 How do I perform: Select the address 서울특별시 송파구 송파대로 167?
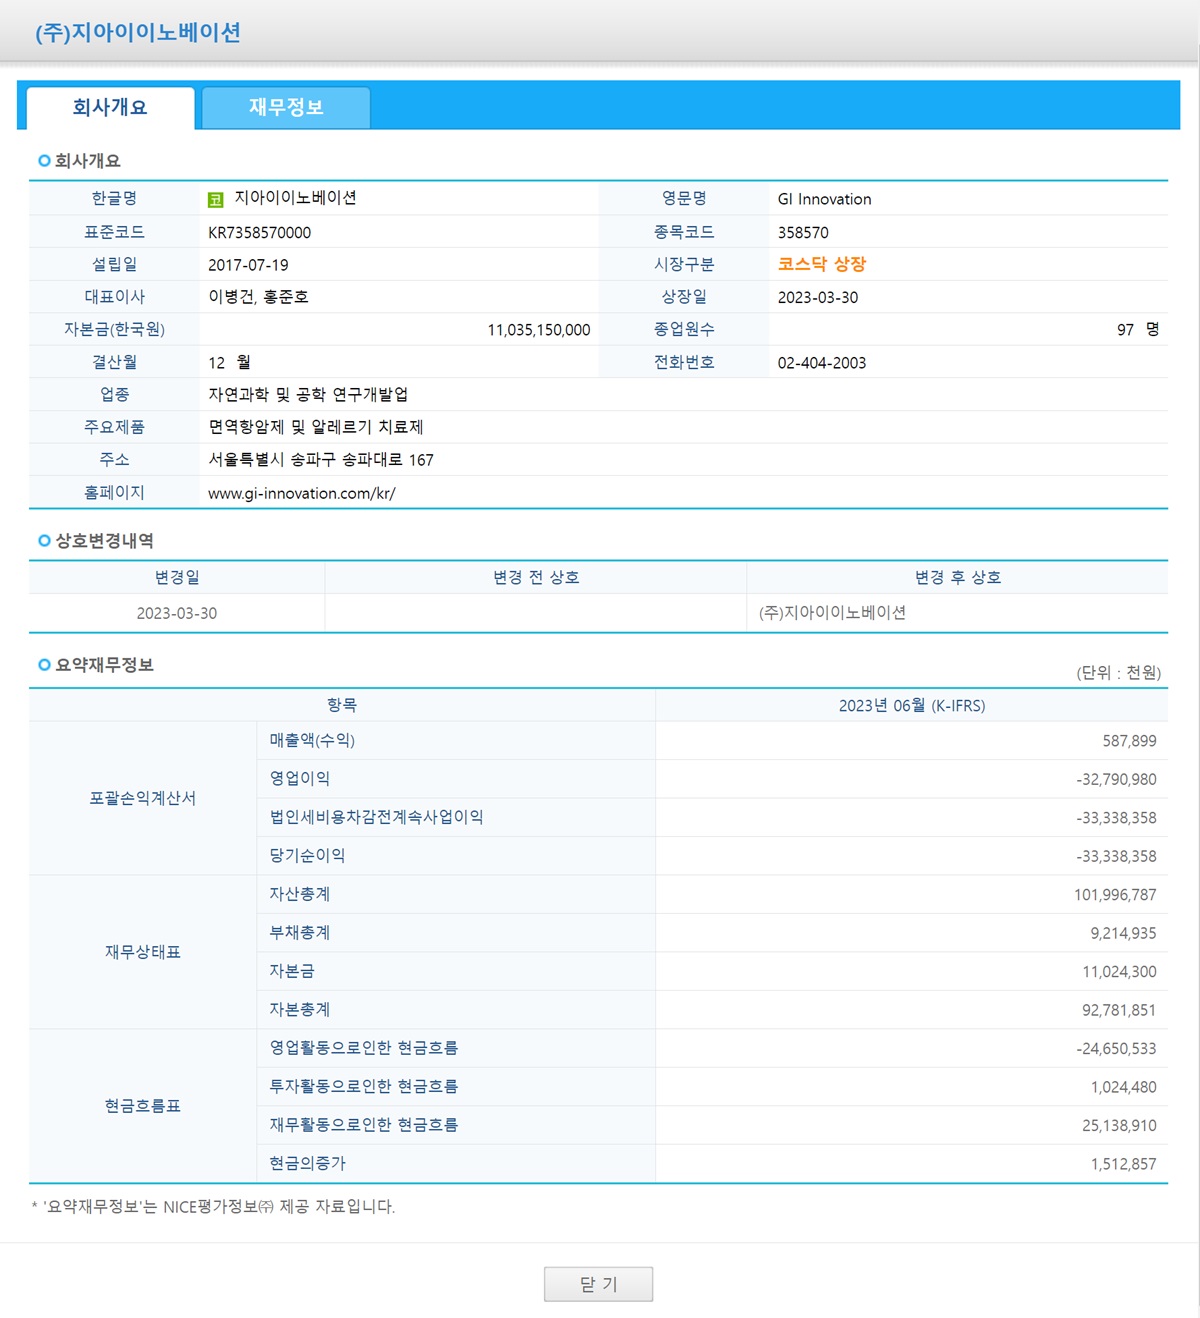321,460
